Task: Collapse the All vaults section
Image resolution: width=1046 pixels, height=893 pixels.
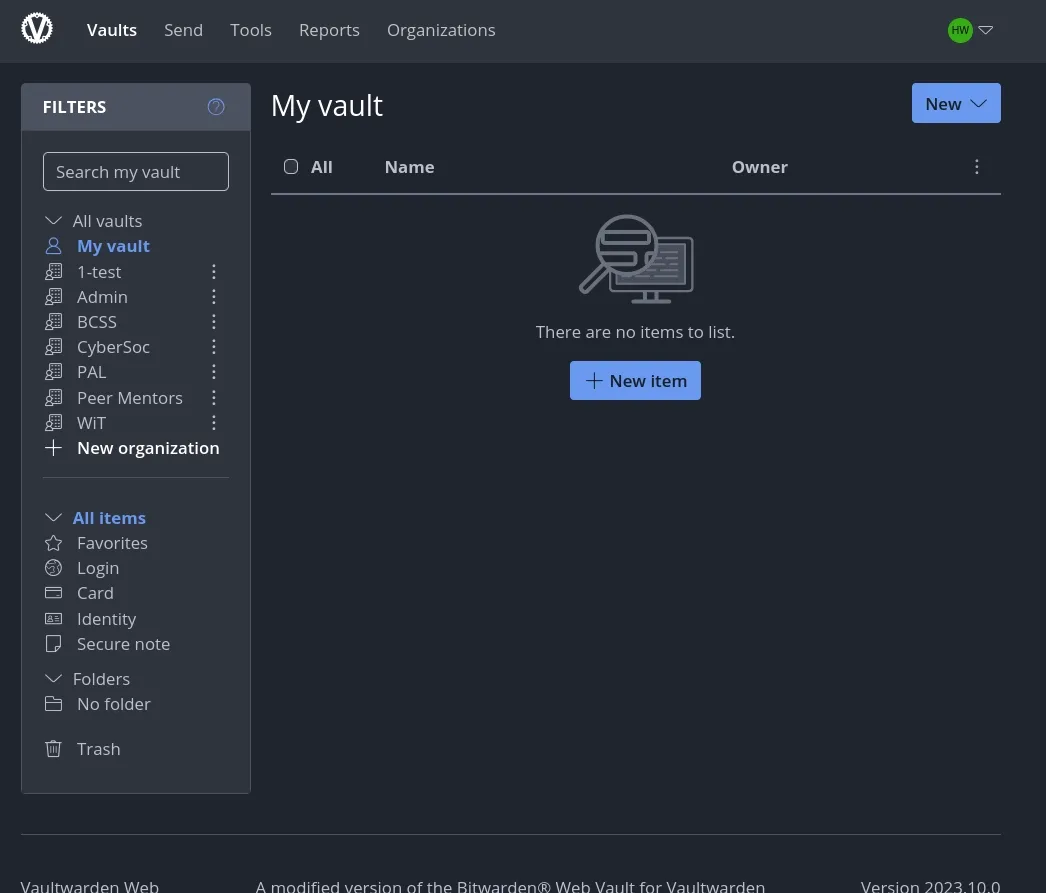Action: click(x=53, y=220)
